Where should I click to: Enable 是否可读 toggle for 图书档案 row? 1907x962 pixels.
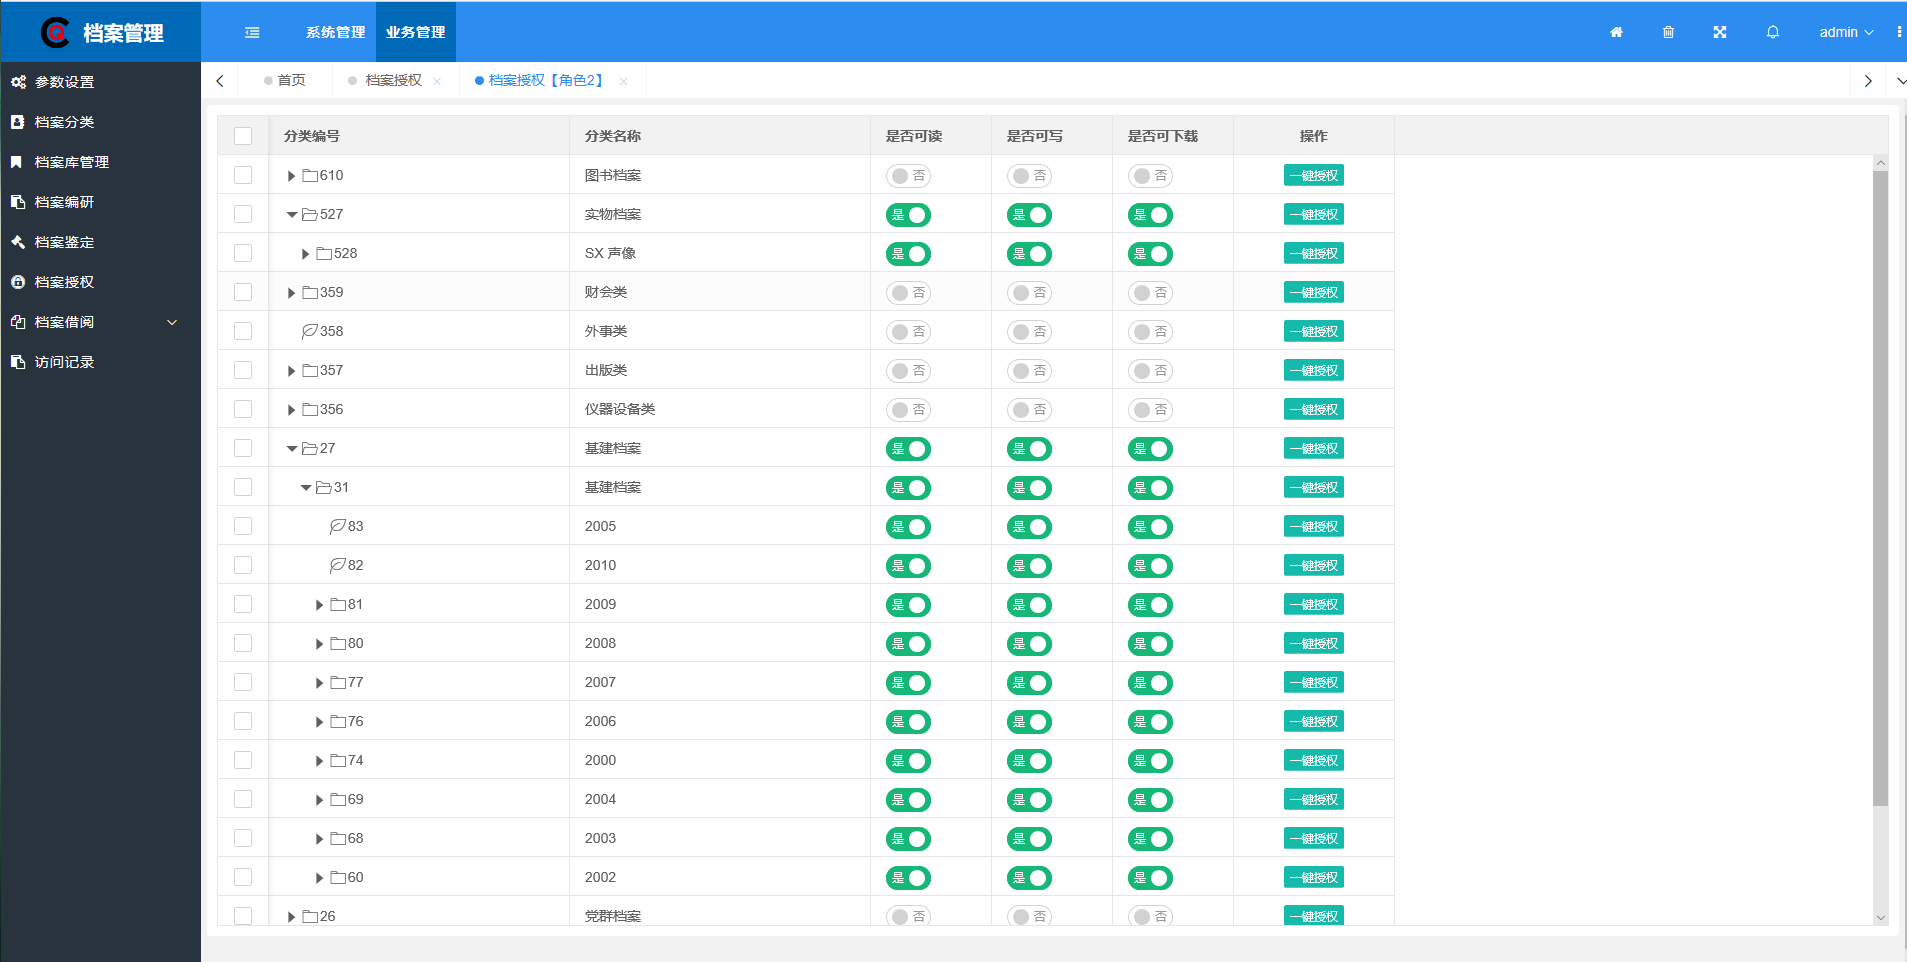coord(908,176)
